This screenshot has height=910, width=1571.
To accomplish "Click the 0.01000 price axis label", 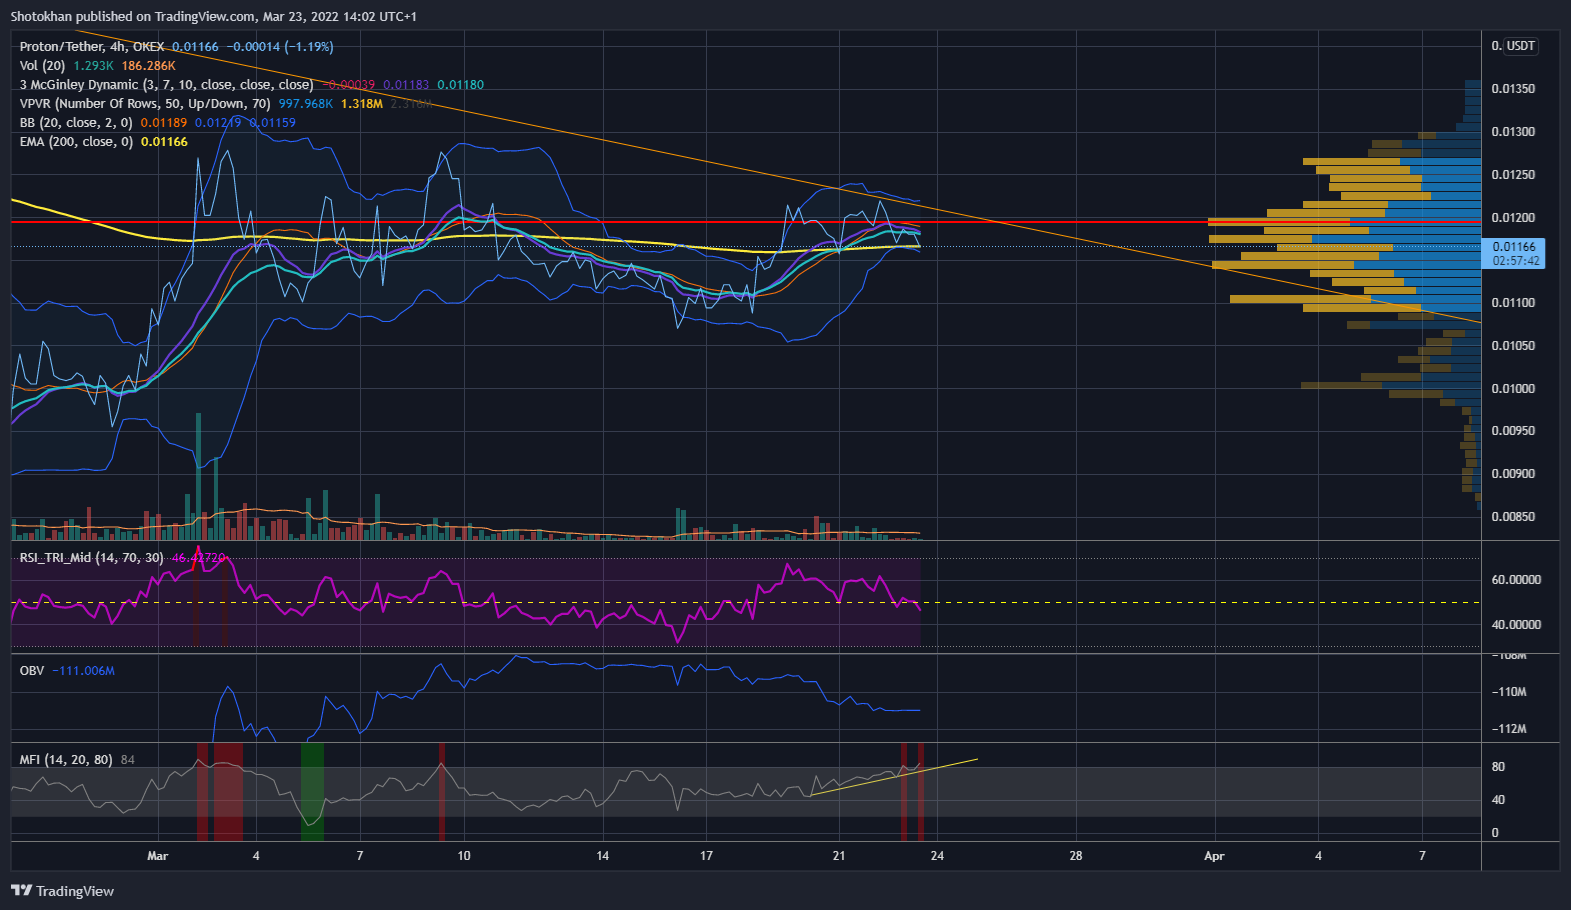I will tap(1513, 389).
